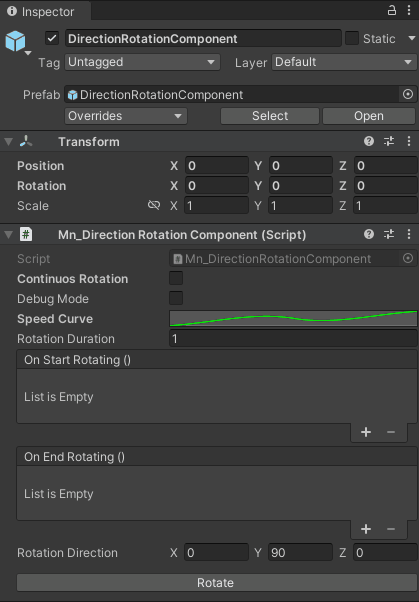Open script component three-dot menu
The height and width of the screenshot is (602, 419).
click(x=409, y=234)
